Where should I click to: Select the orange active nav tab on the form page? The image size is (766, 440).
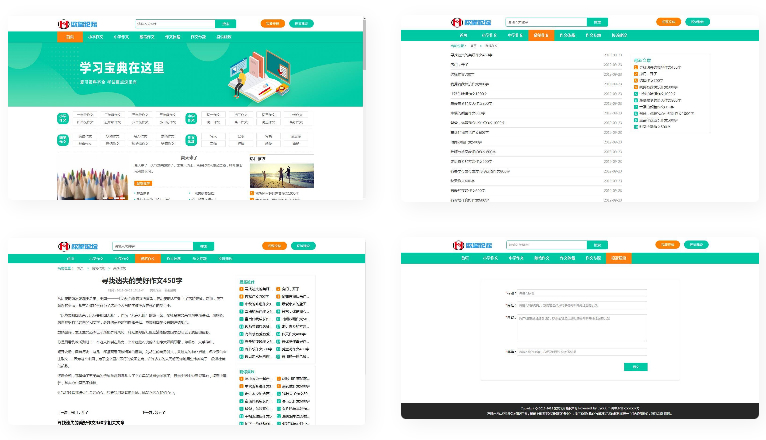(619, 258)
